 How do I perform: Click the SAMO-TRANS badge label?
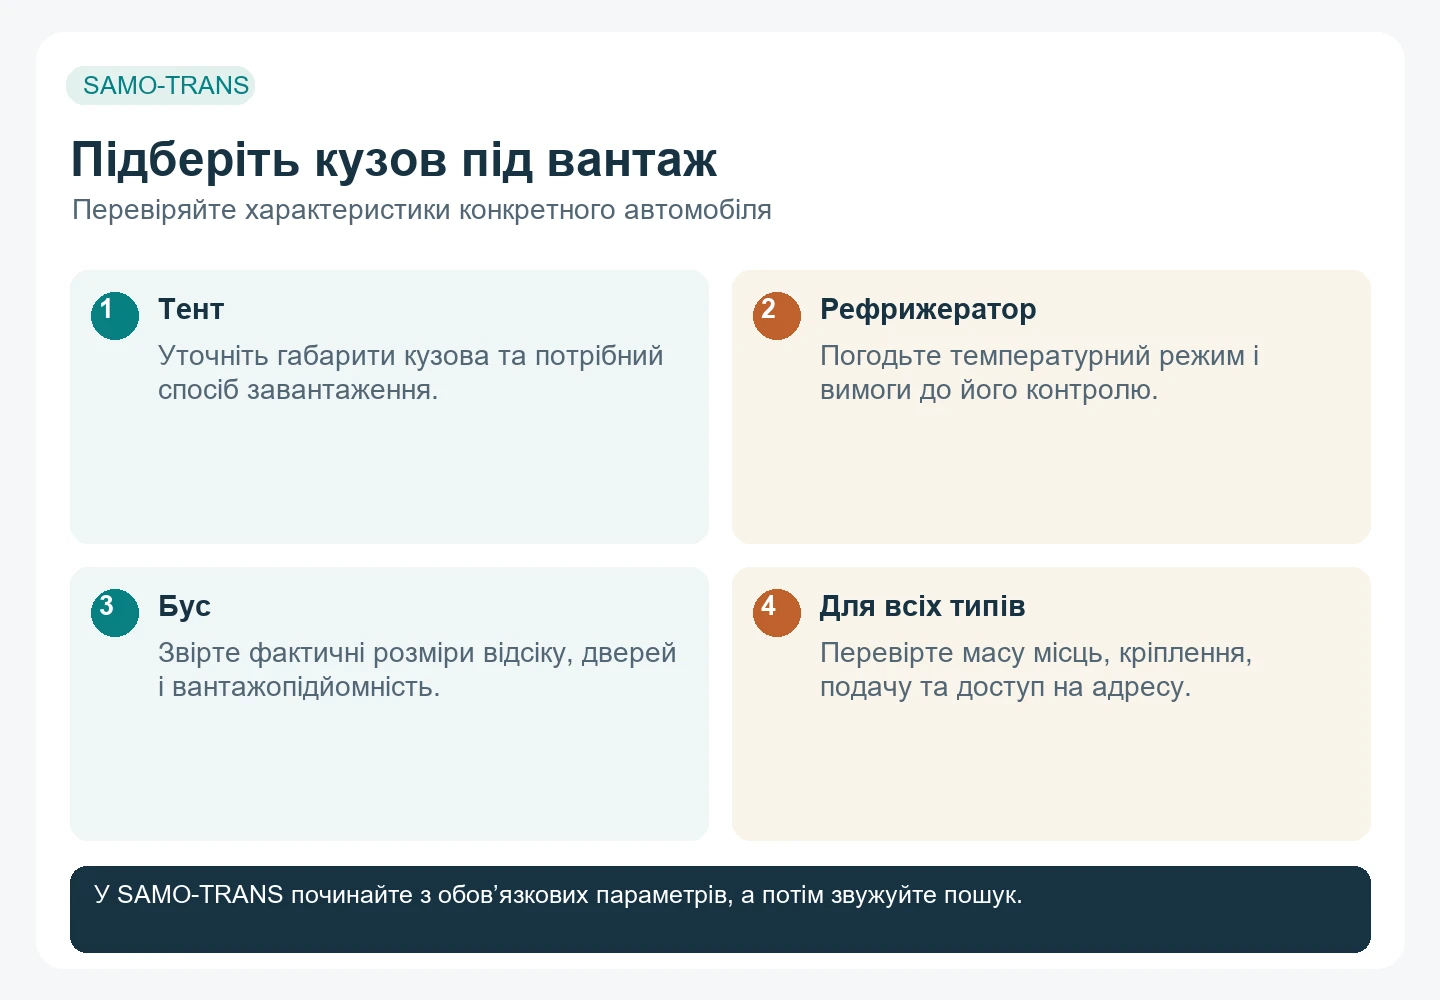pyautogui.click(x=161, y=86)
